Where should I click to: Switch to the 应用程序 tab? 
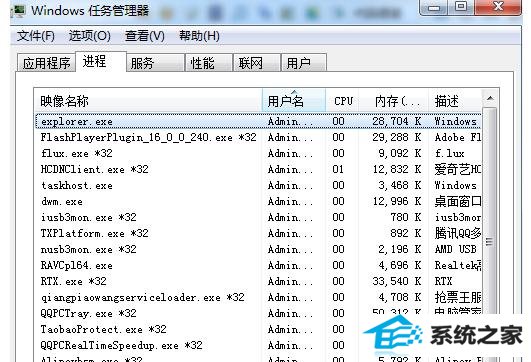point(46,63)
